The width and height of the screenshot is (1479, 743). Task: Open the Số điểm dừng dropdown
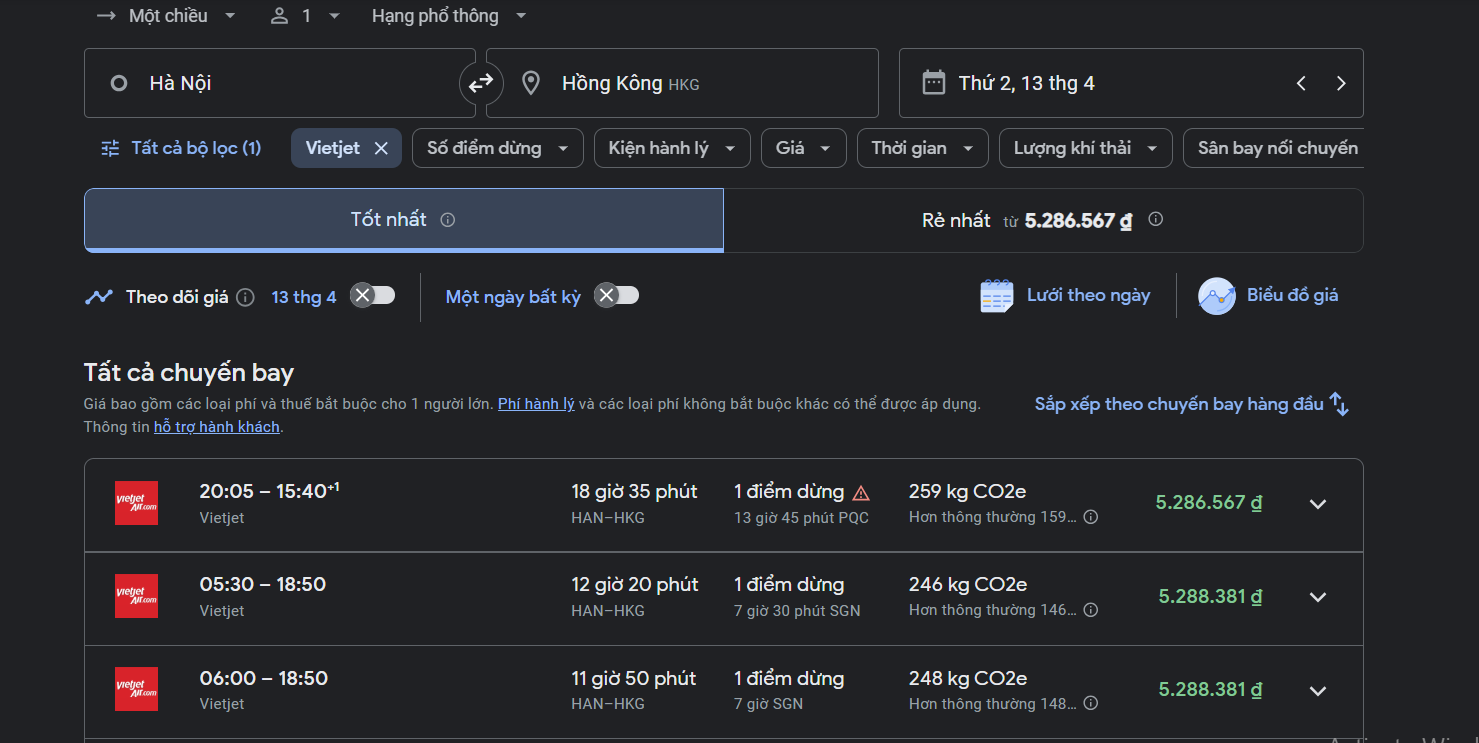click(497, 148)
